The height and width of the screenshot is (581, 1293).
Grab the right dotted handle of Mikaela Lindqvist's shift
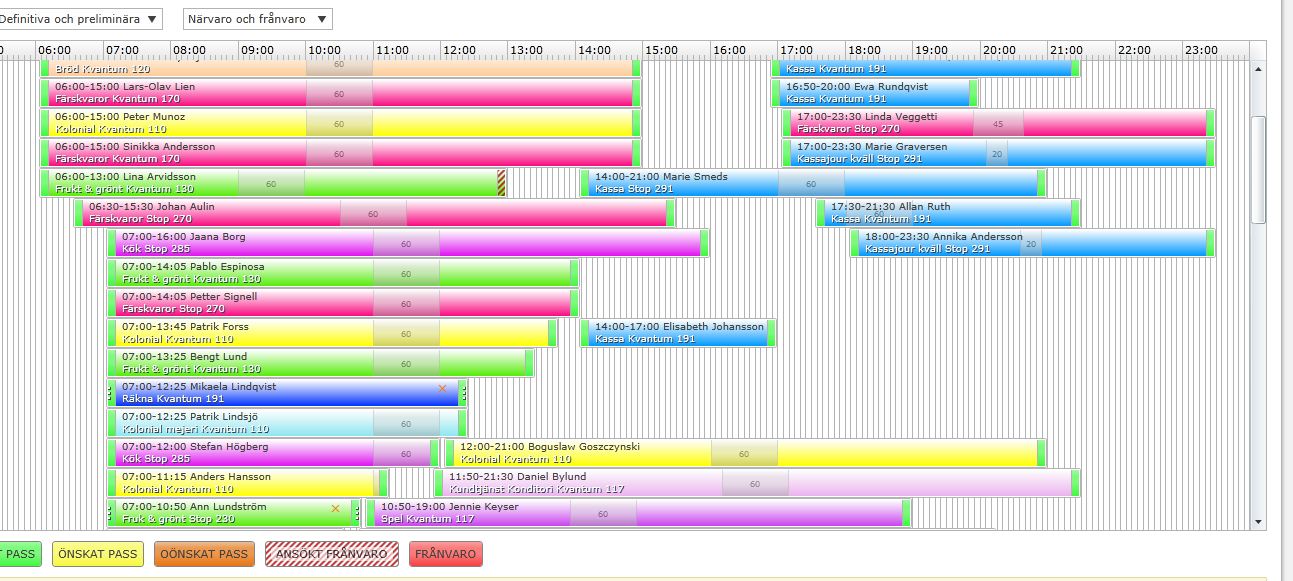coord(465,393)
